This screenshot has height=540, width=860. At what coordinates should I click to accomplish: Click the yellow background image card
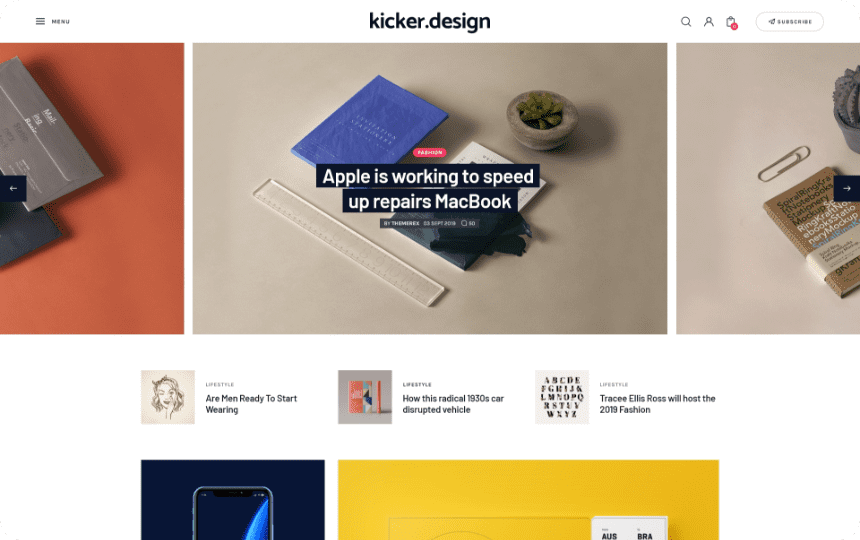click(528, 500)
